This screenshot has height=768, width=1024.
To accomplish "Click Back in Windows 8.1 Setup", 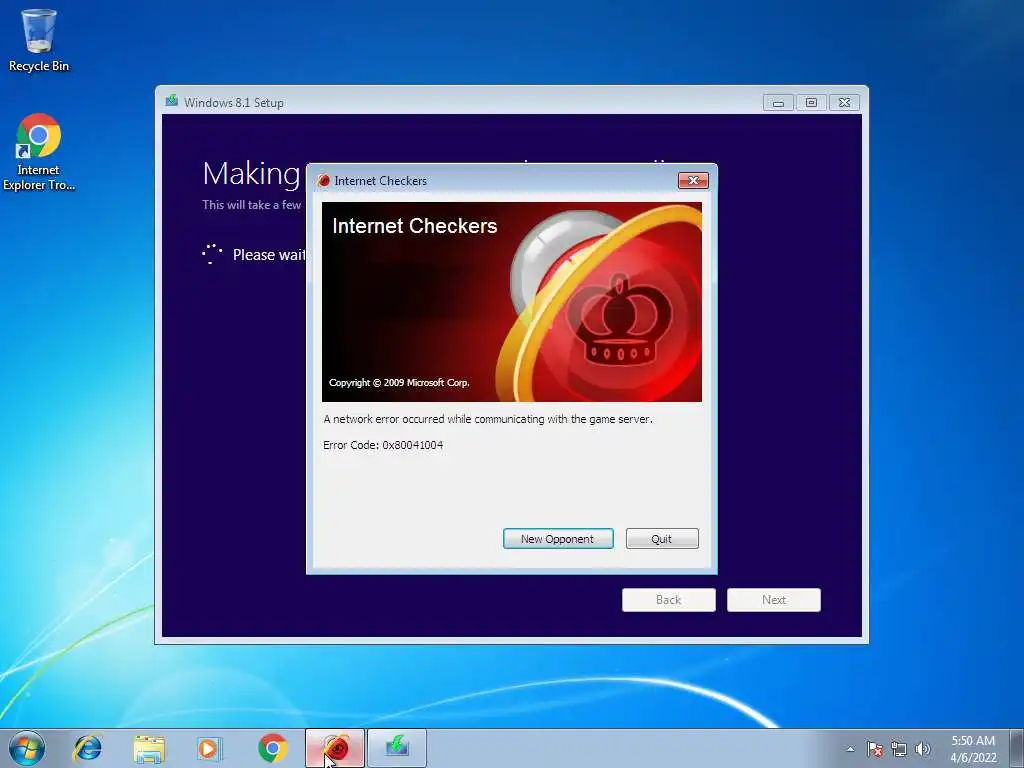I will tap(669, 600).
